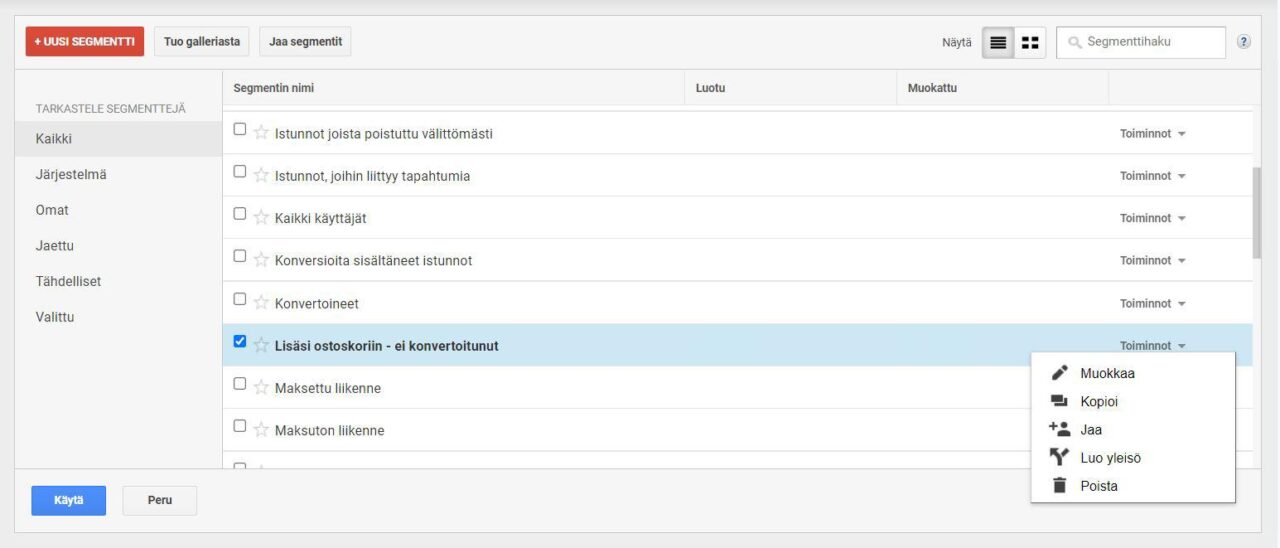Viewport: 1280px width, 548px height.
Task: Open the help question mark icon
Action: 1243,42
